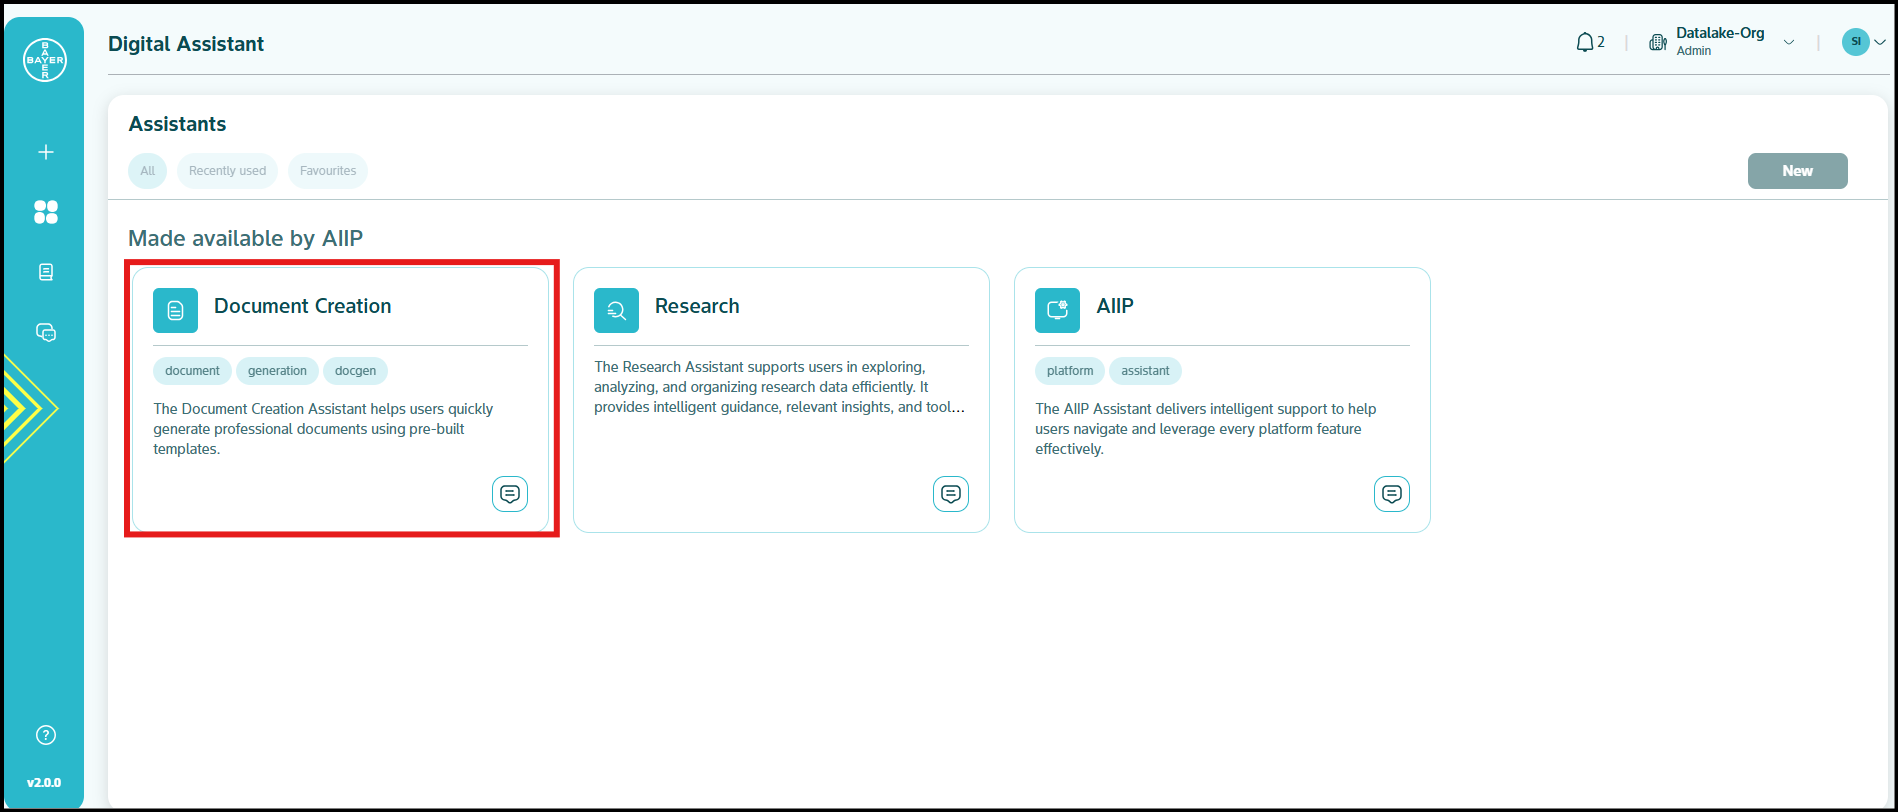This screenshot has height=812, width=1898.
Task: Select the All filter tab
Action: tap(147, 171)
